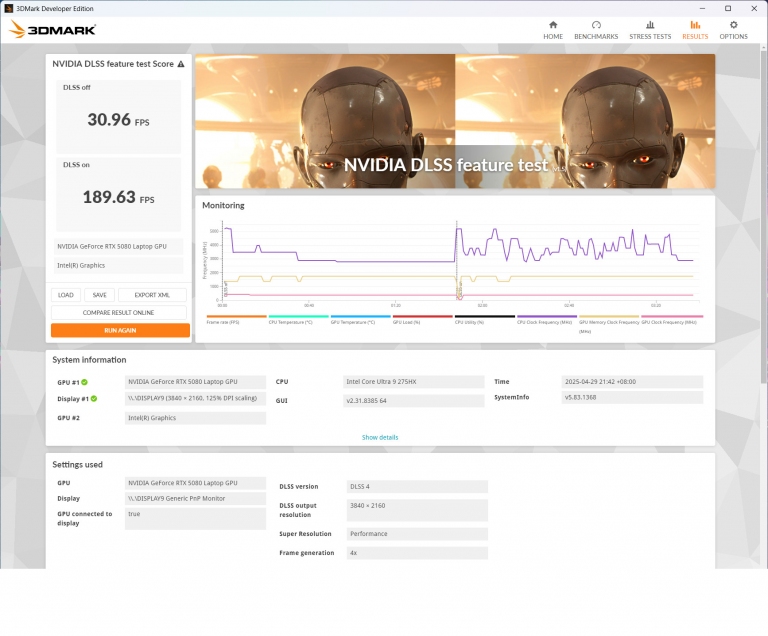Viewport: 768px width, 636px height.
Task: Open the Options tab
Action: point(733,30)
